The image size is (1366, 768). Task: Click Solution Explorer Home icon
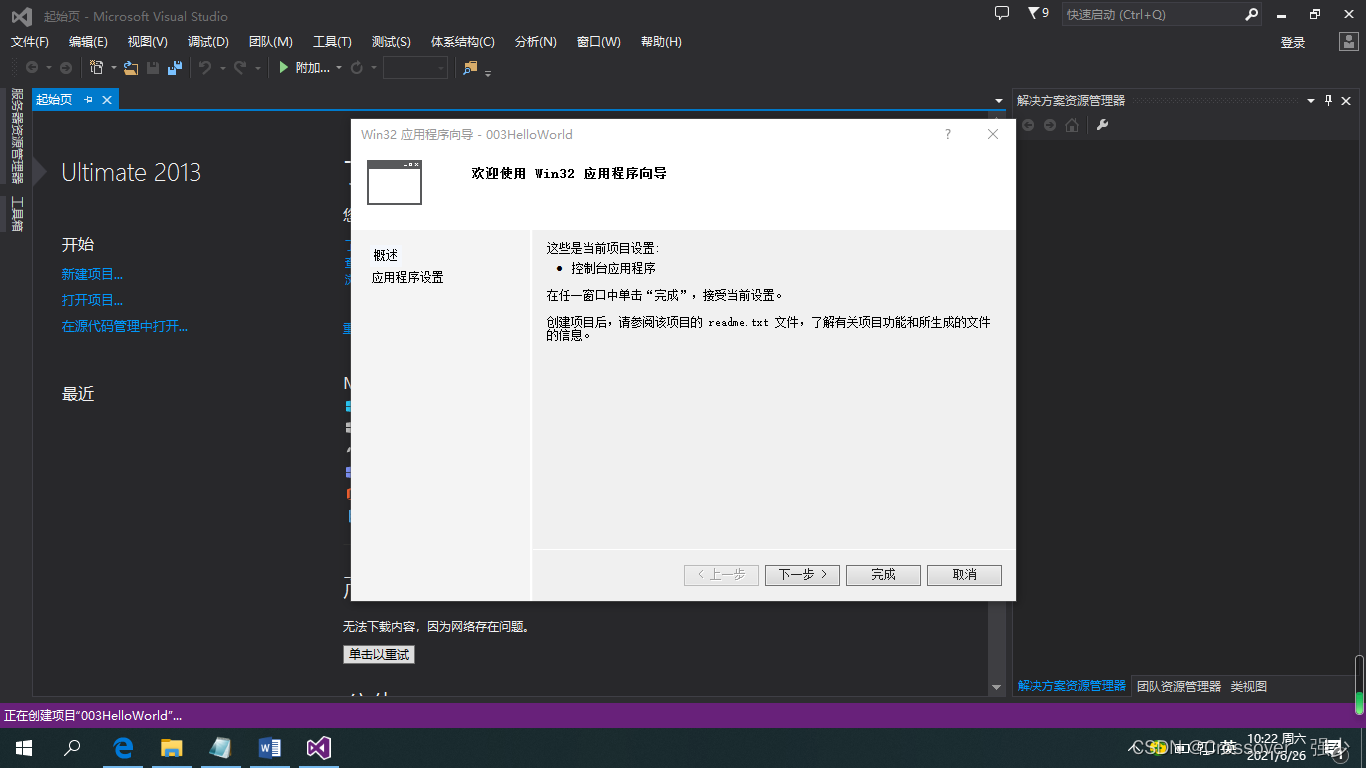pos(1072,125)
